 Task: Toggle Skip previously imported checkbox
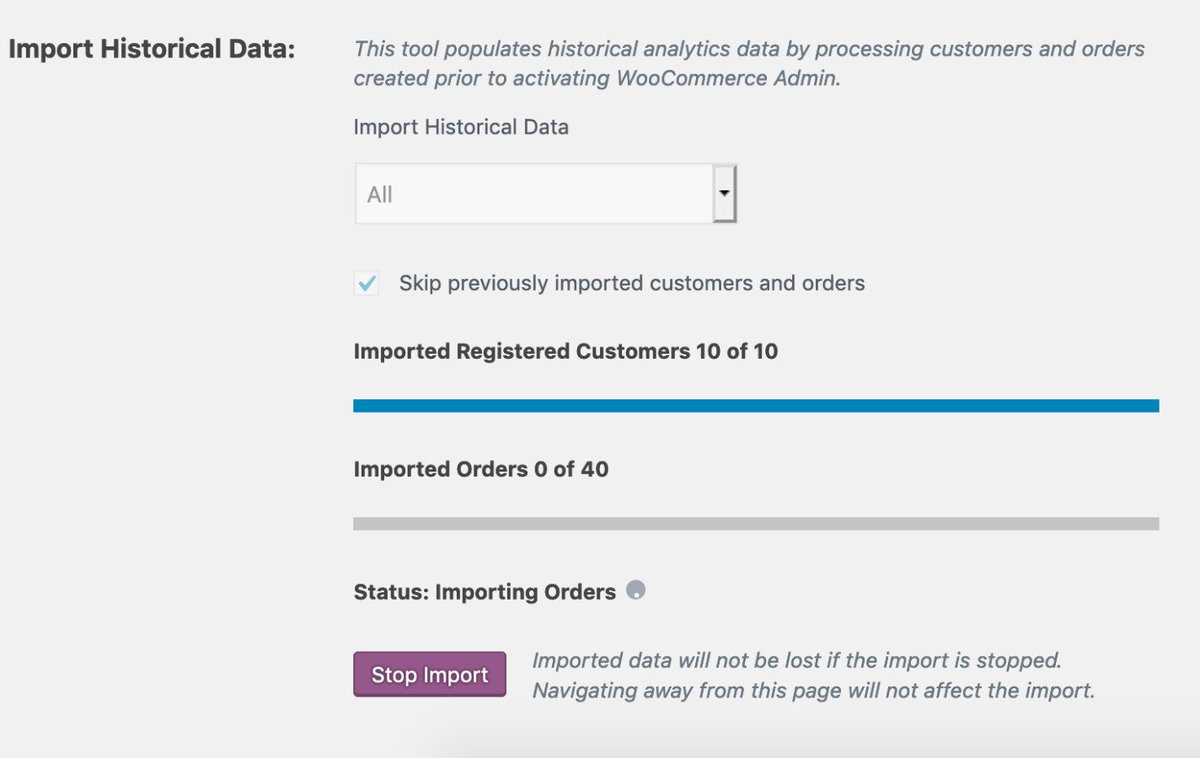click(367, 283)
